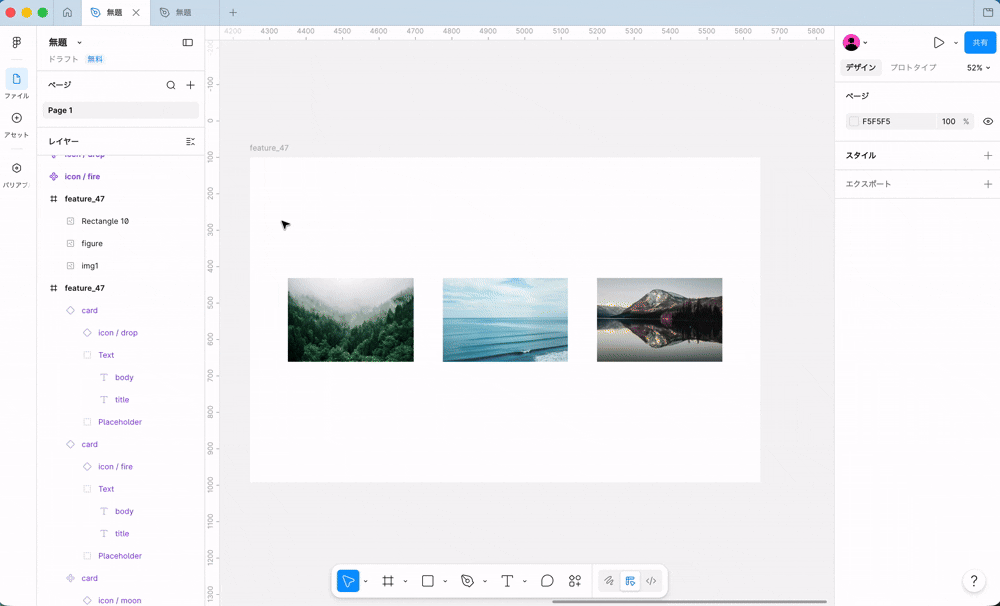Click the page background color swatch
The width and height of the screenshot is (1000, 606).
click(854, 121)
